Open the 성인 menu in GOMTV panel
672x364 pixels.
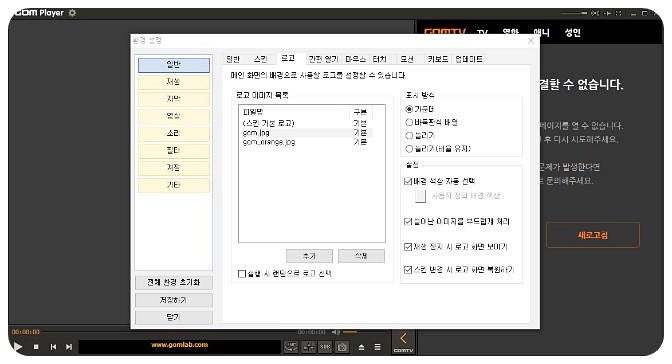(x=573, y=32)
